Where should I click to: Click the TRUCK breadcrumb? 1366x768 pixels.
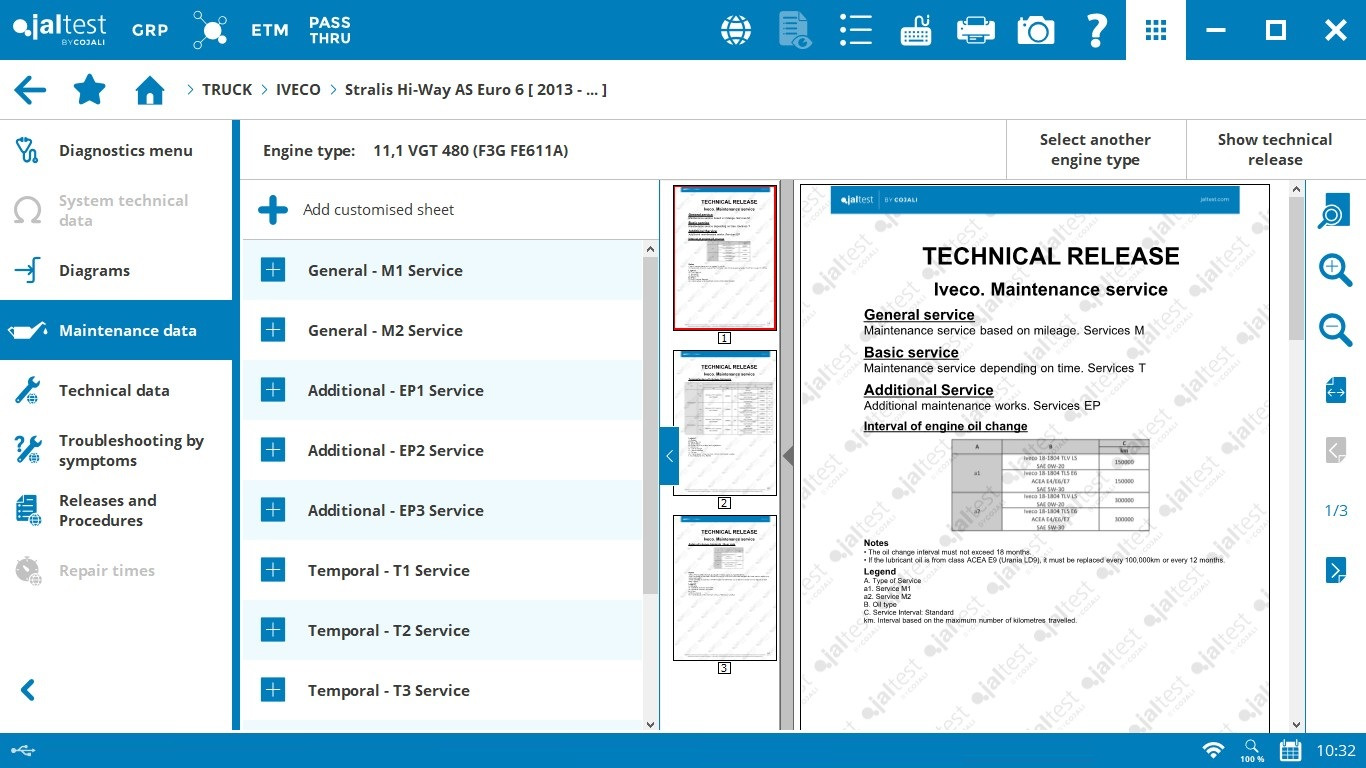pos(227,90)
